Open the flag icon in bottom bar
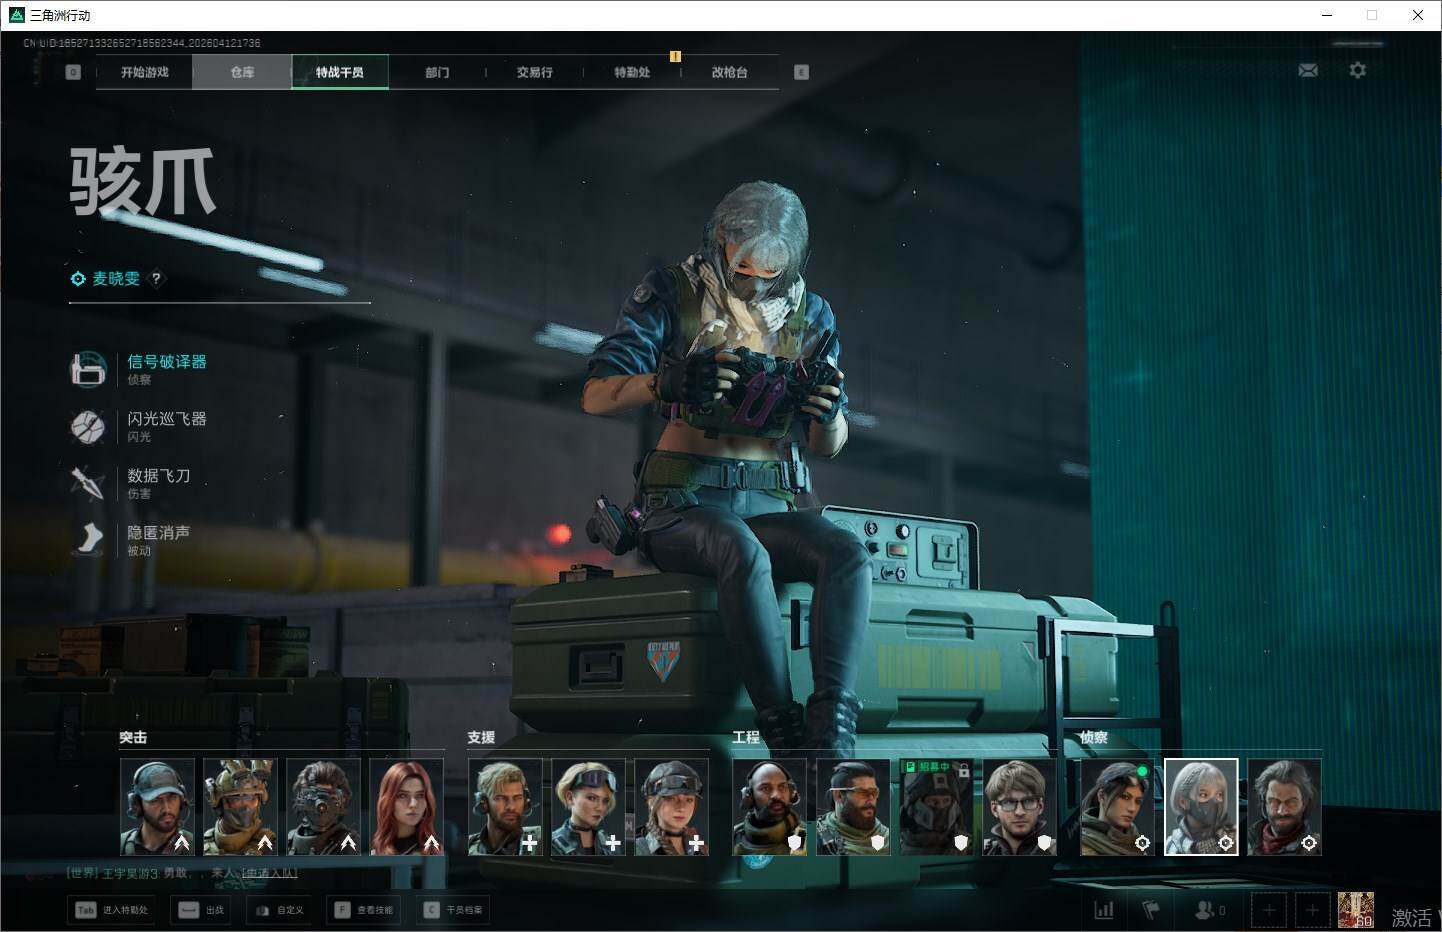 pyautogui.click(x=1151, y=910)
